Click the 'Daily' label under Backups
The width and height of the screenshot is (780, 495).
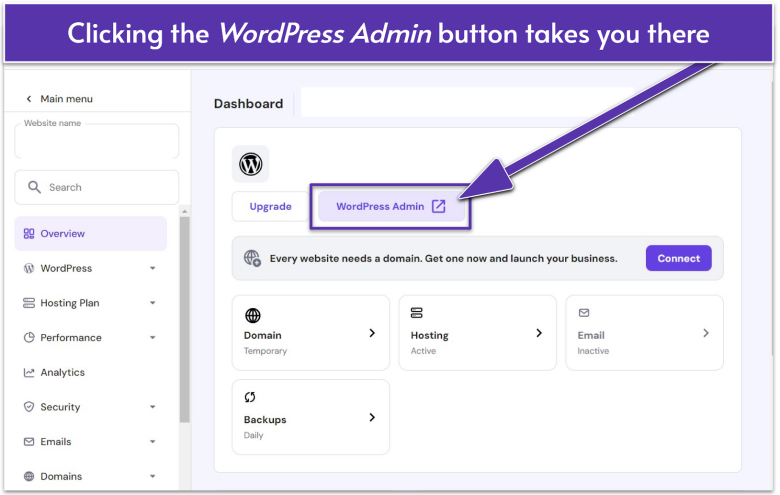pyautogui.click(x=253, y=435)
